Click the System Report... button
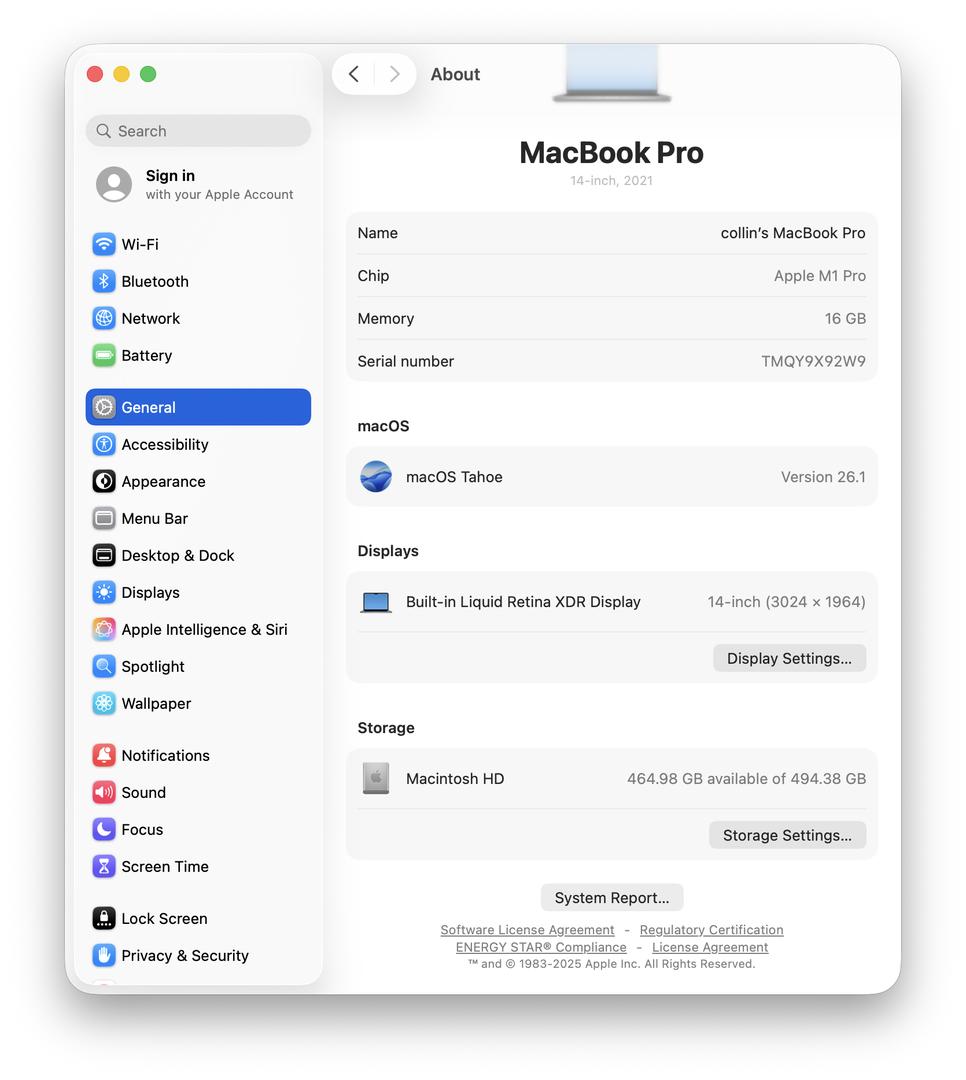The height and width of the screenshot is (1080, 966). click(612, 897)
